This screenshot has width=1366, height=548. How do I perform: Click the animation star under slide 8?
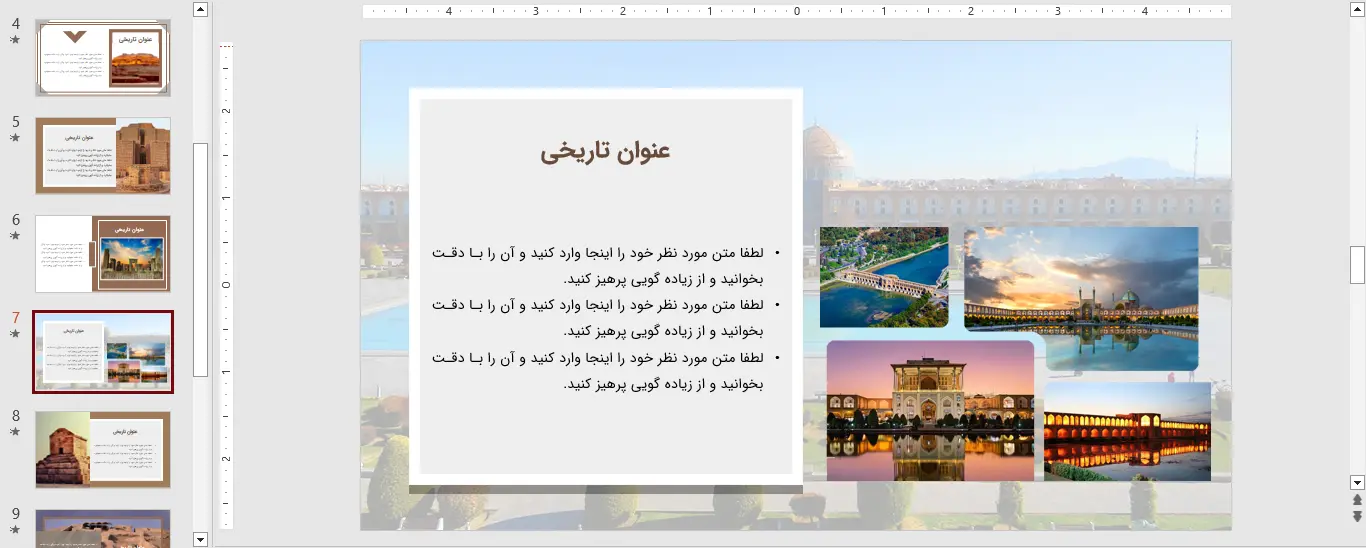(x=15, y=432)
